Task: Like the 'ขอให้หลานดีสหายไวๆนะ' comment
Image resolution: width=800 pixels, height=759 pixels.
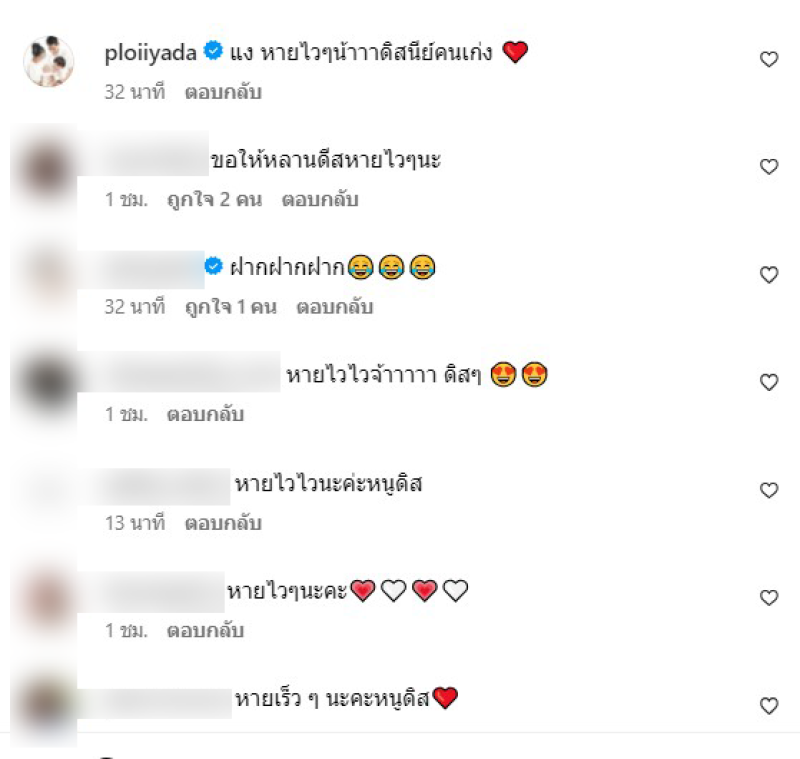Action: [x=769, y=167]
